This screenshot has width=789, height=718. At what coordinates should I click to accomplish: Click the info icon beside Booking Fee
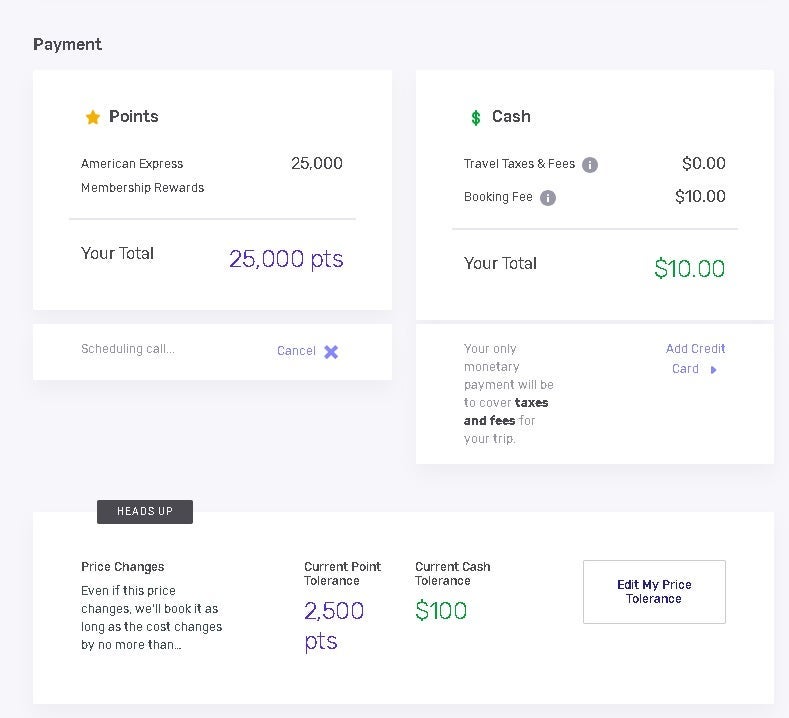[548, 198]
